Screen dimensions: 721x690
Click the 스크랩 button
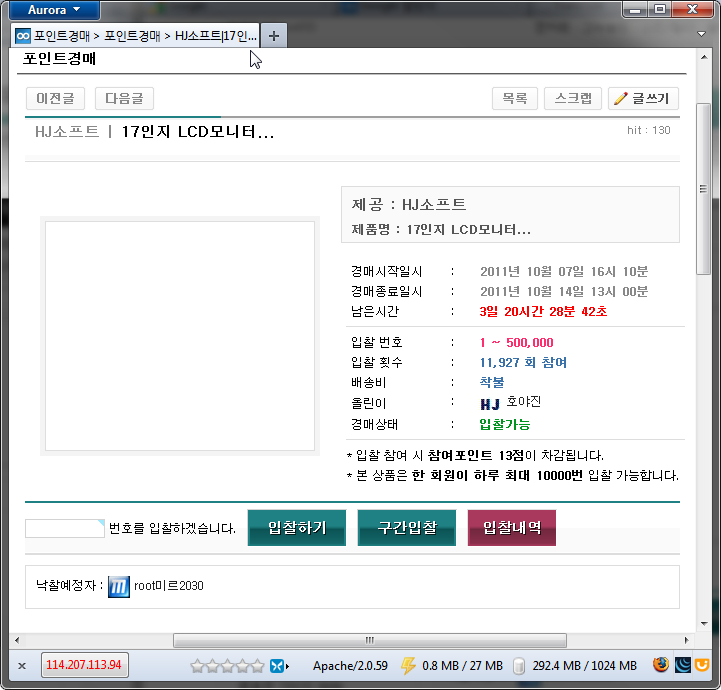(572, 98)
